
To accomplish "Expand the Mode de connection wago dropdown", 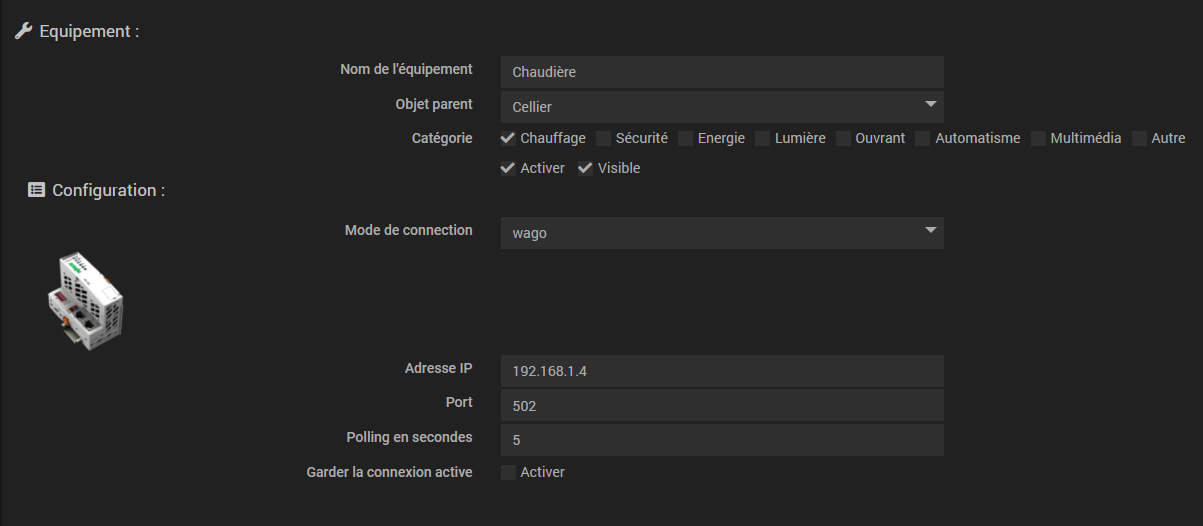I will tap(721, 233).
